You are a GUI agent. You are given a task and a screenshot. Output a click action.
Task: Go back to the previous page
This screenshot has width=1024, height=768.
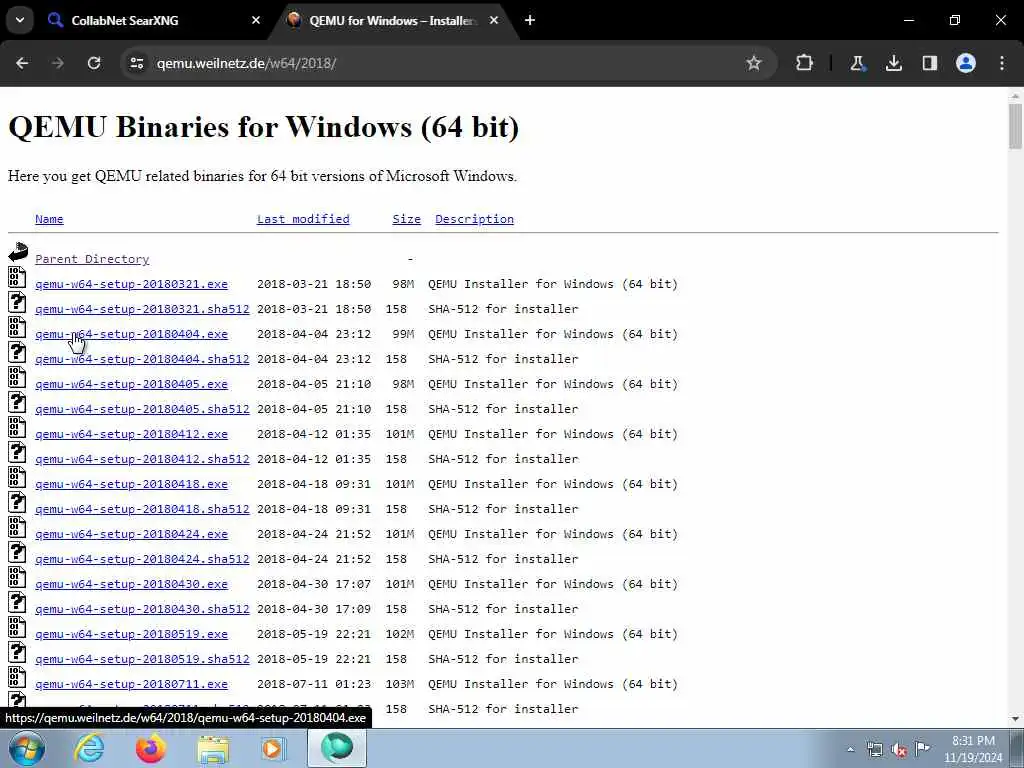tap(22, 63)
